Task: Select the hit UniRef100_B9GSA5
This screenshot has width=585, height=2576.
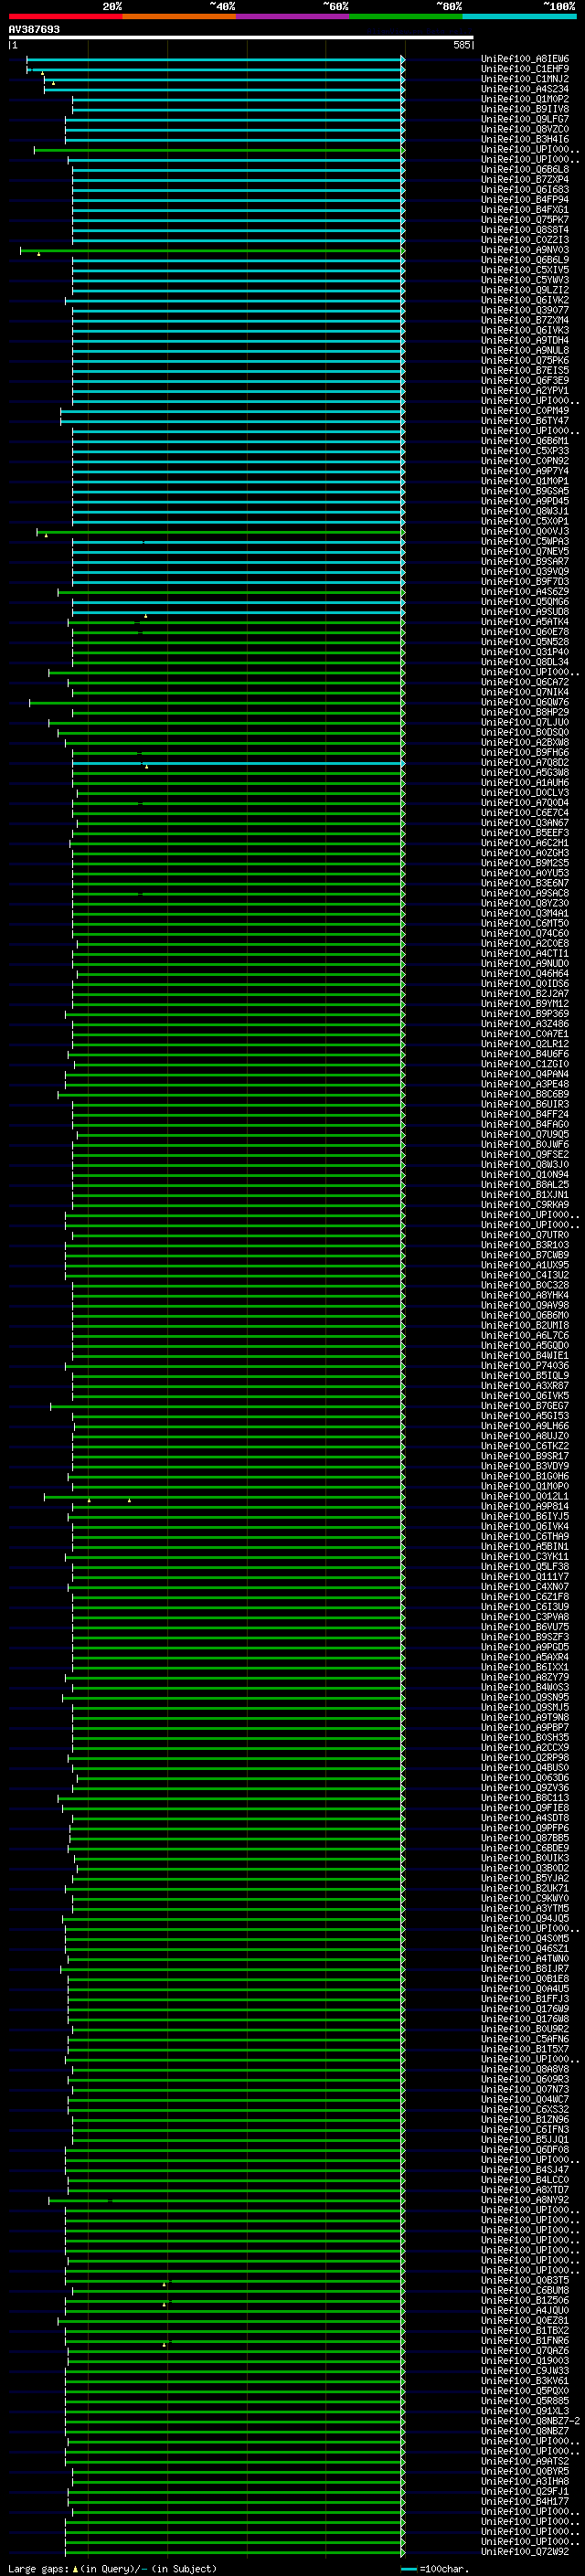Action: click(525, 491)
